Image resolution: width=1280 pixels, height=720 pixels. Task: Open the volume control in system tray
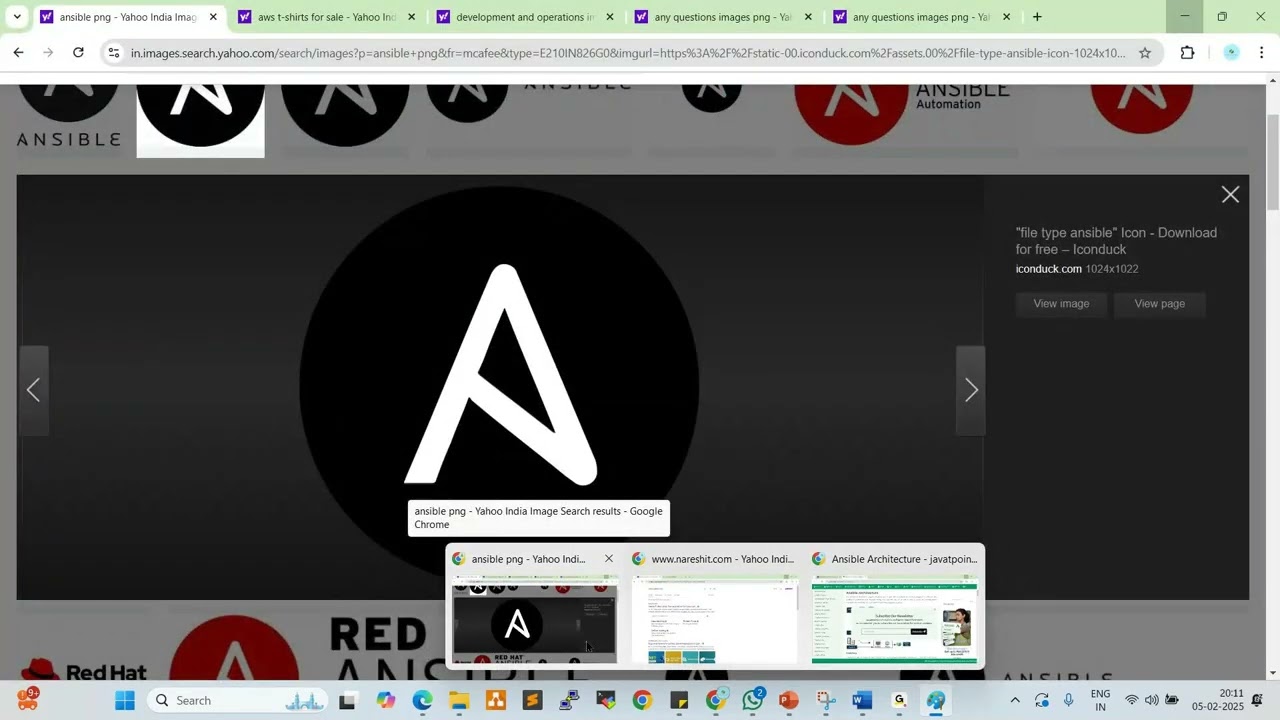pyautogui.click(x=1152, y=701)
